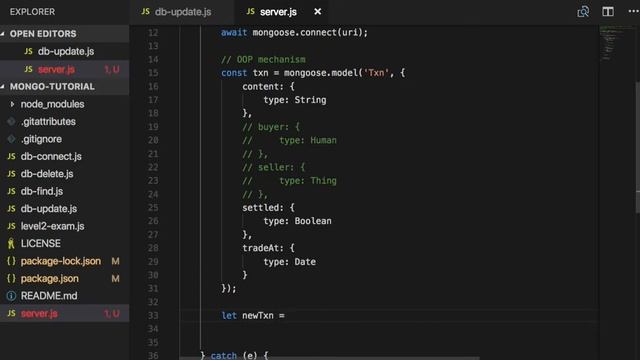Click the braces icon beside package.json
This screenshot has width=640, height=360.
pos(11,278)
